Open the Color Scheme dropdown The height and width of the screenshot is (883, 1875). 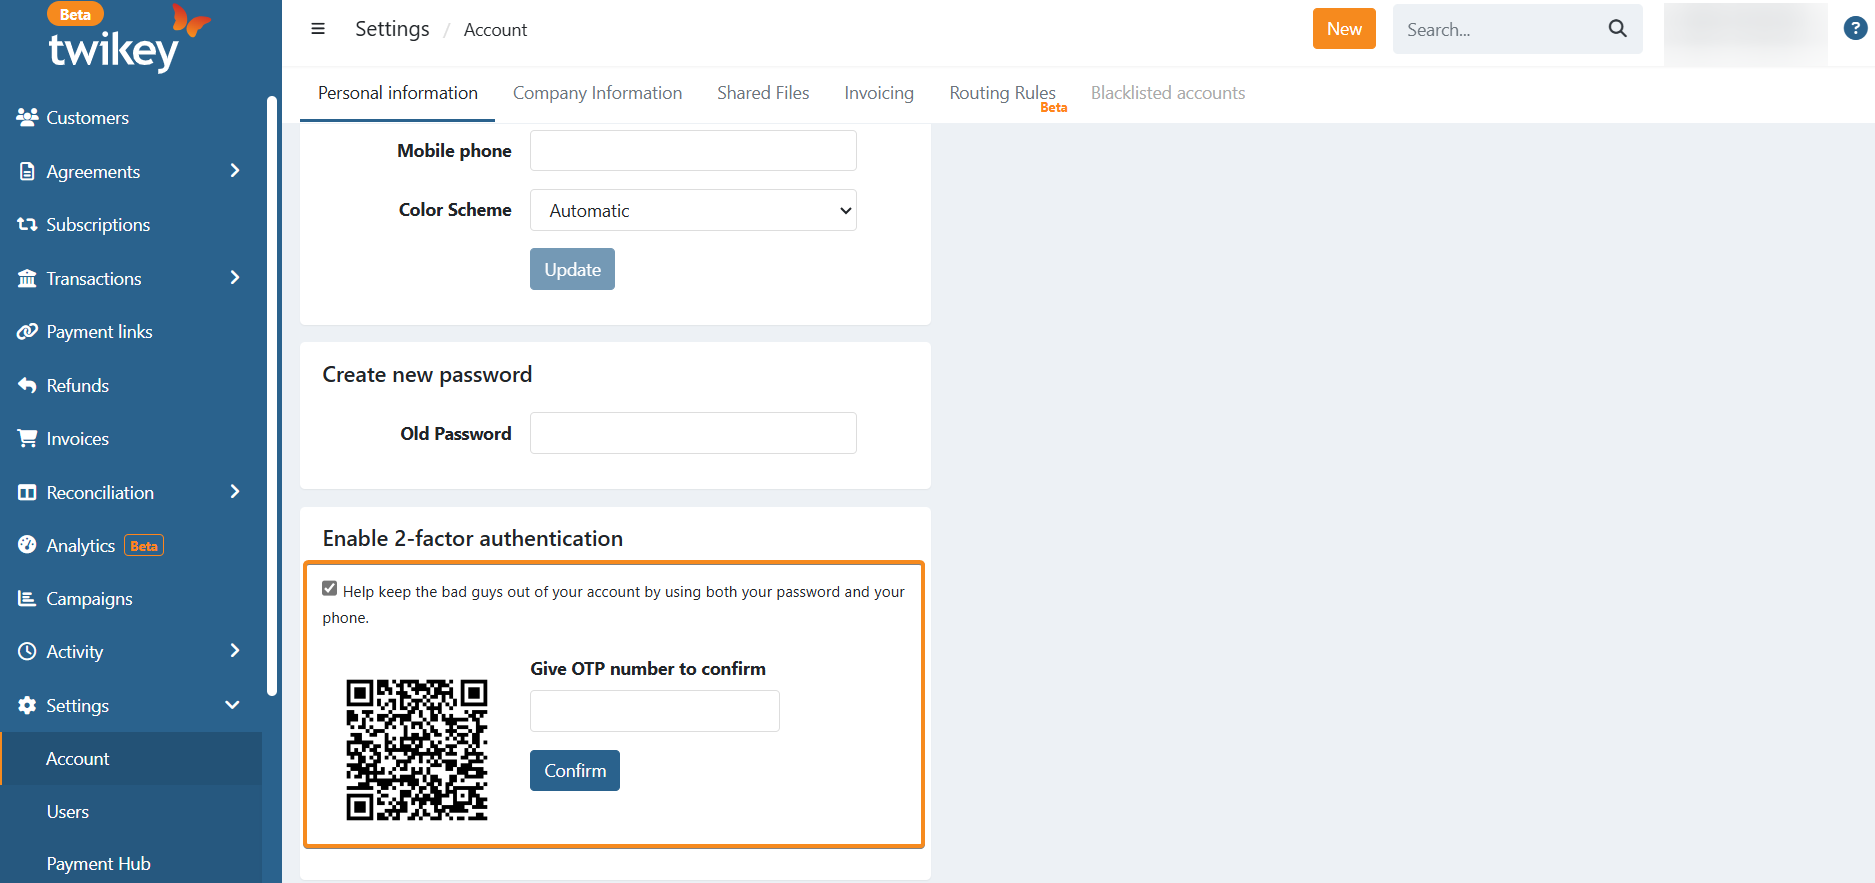tap(693, 211)
